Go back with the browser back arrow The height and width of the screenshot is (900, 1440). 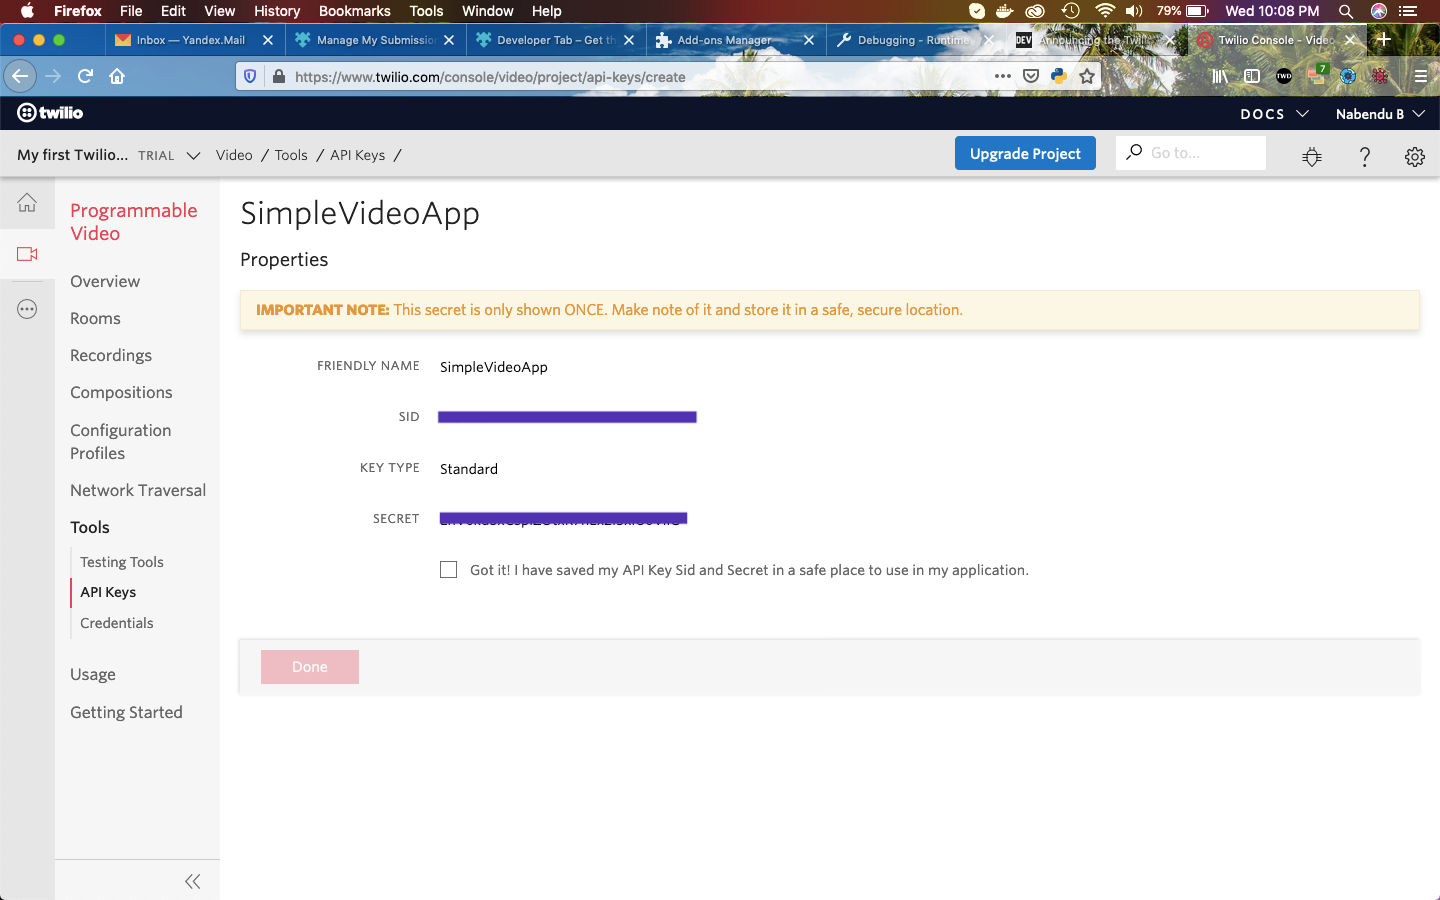20,76
